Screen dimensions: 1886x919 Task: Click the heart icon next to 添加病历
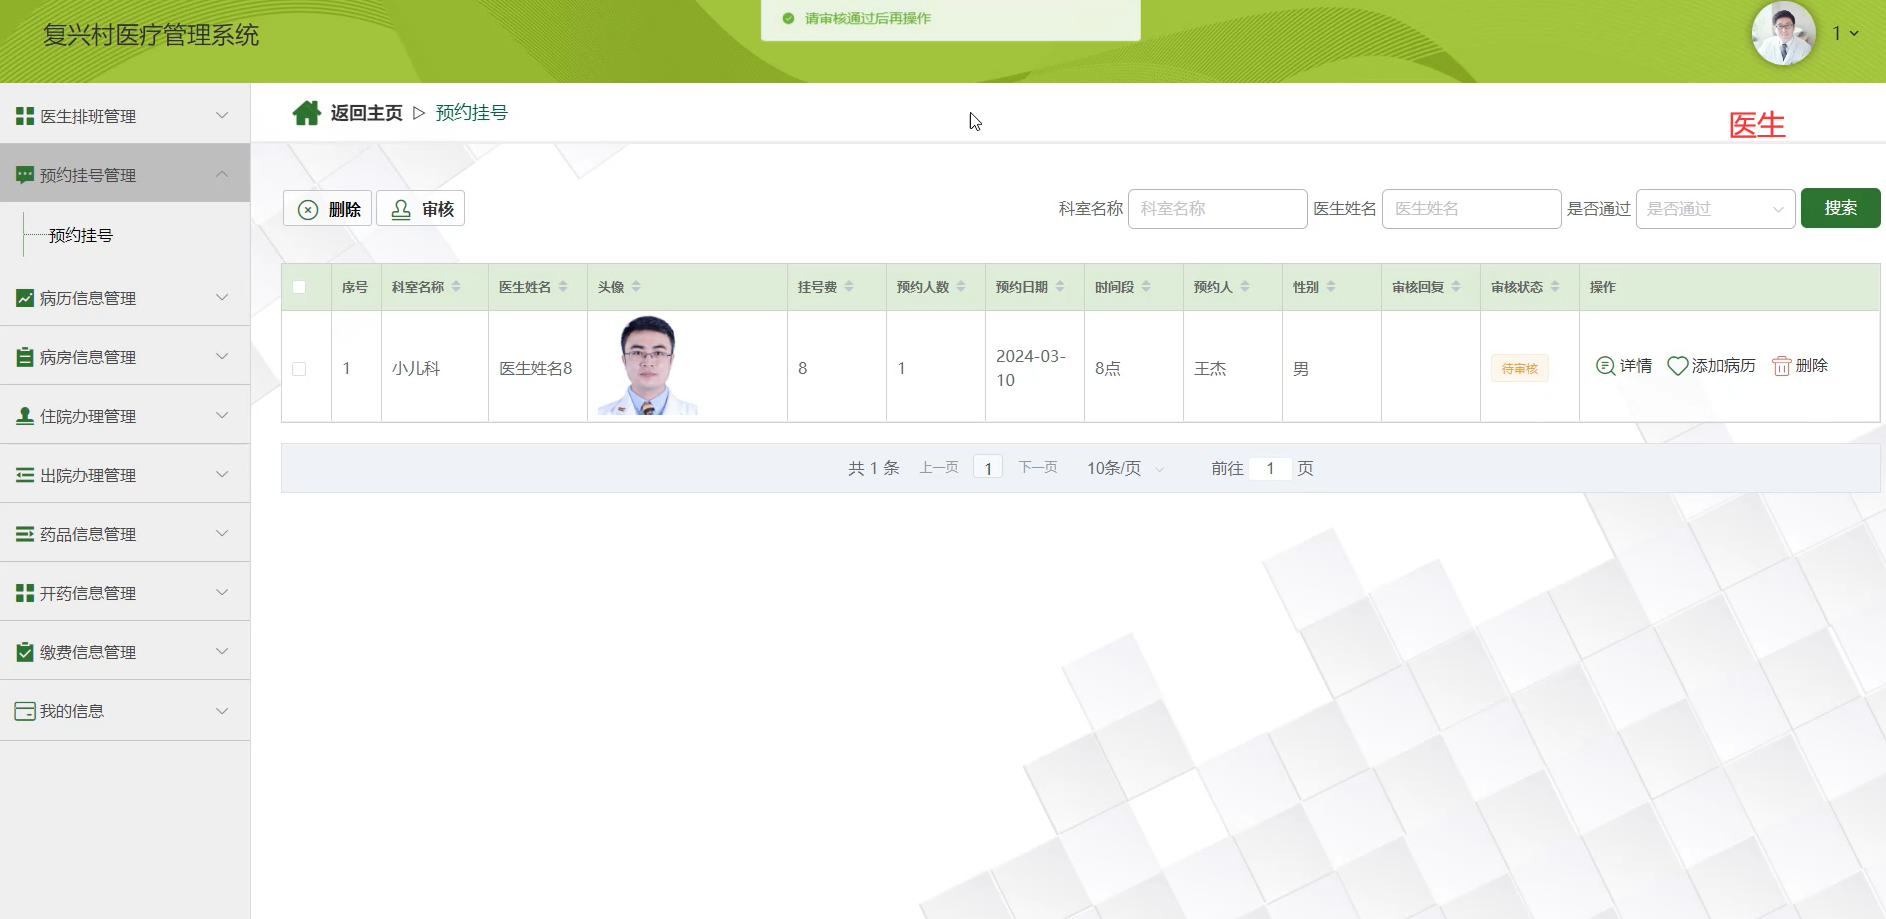[1678, 366]
